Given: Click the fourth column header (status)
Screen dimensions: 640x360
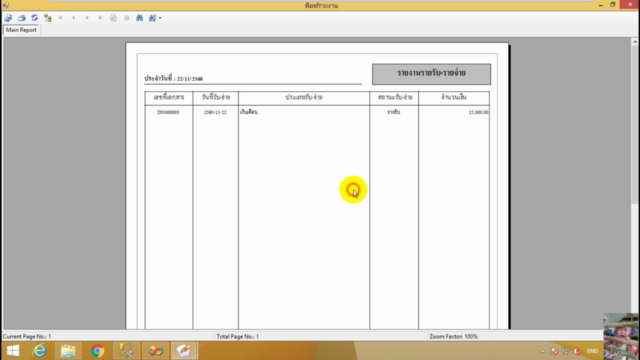Looking at the screenshot, I should (x=394, y=98).
